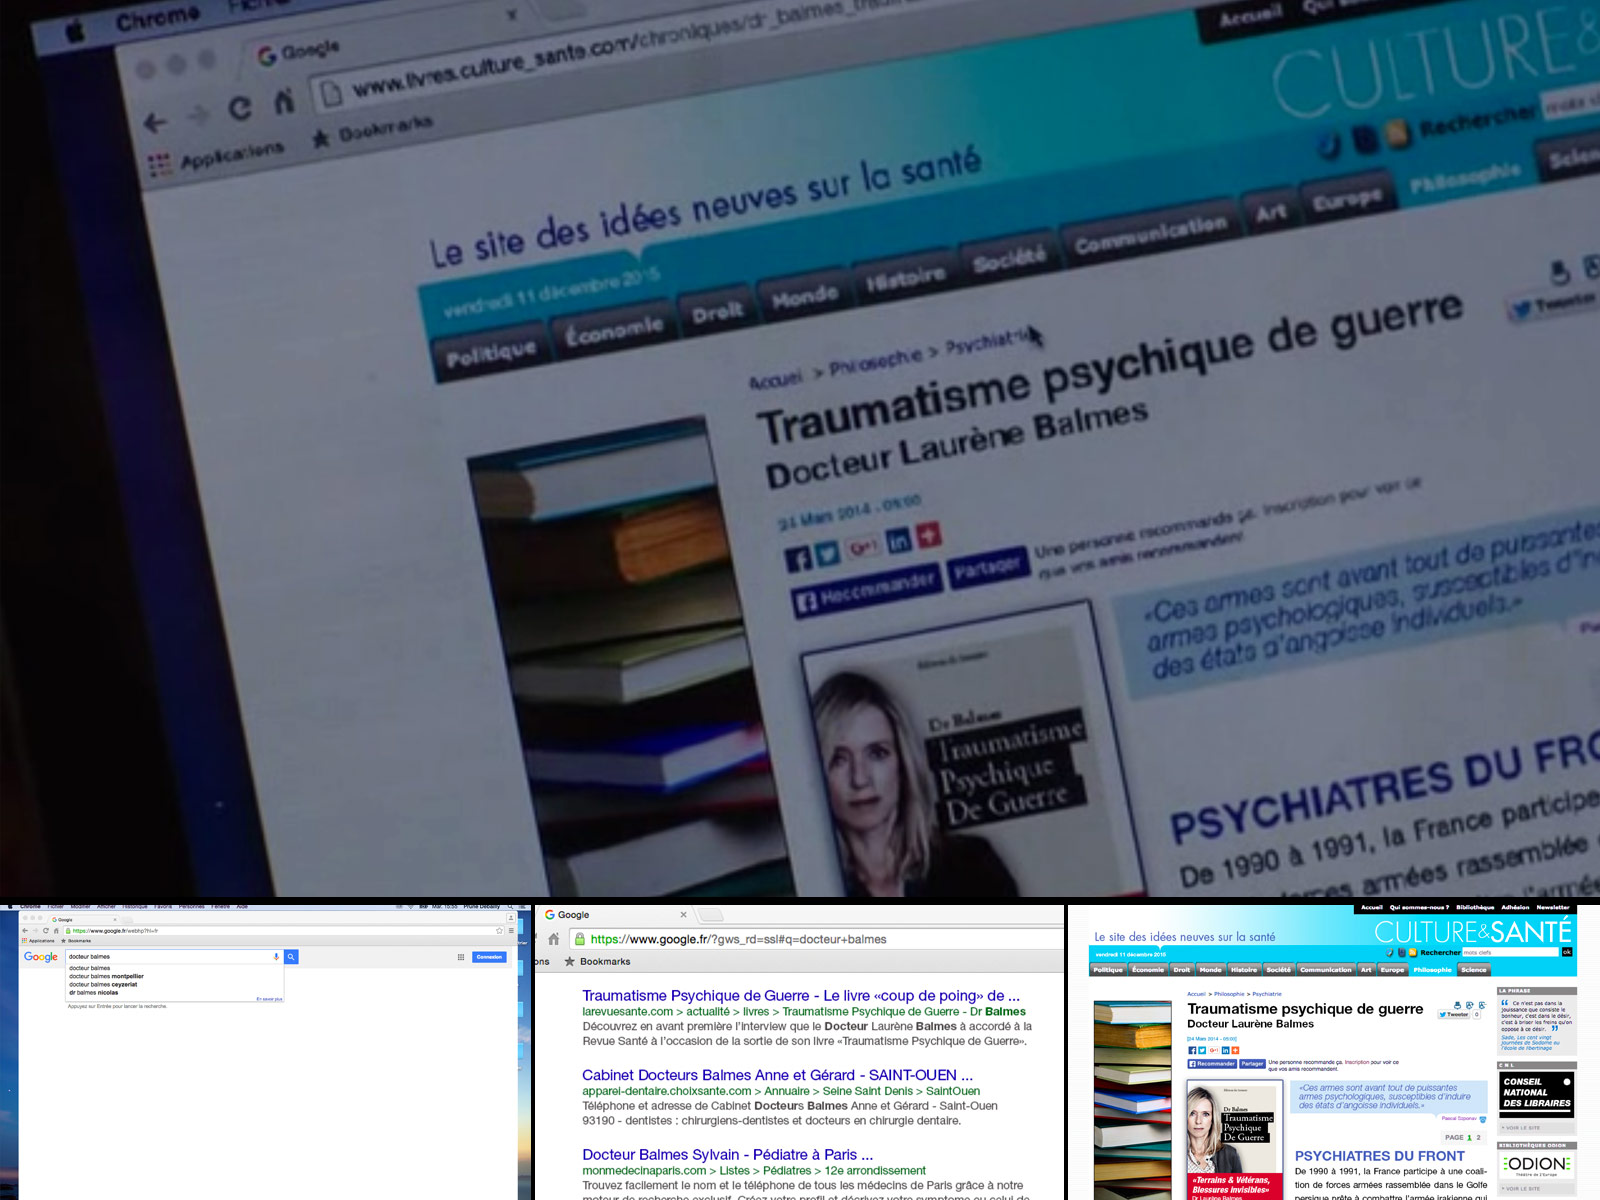Open the Chrome menu in the large angled view
The height and width of the screenshot is (1200, 1600).
point(157,18)
